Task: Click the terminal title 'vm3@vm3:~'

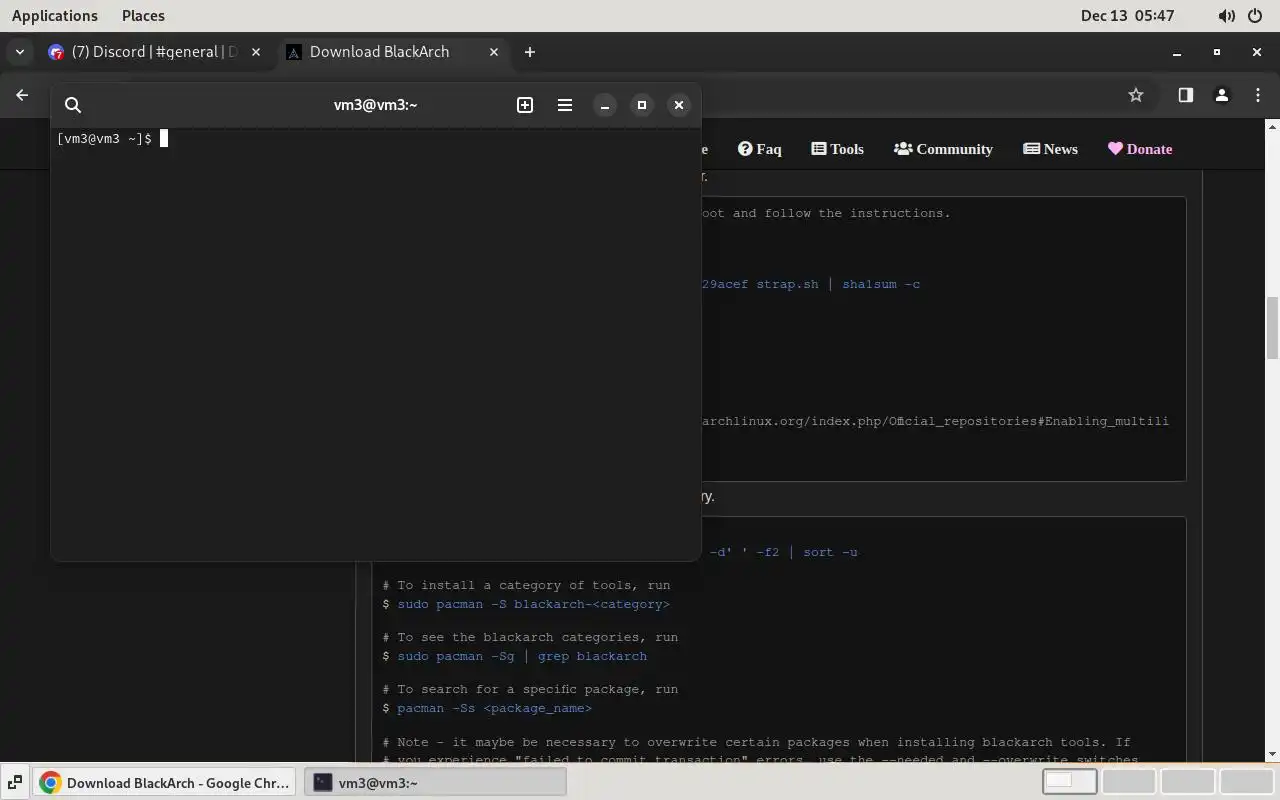Action: tap(376, 105)
